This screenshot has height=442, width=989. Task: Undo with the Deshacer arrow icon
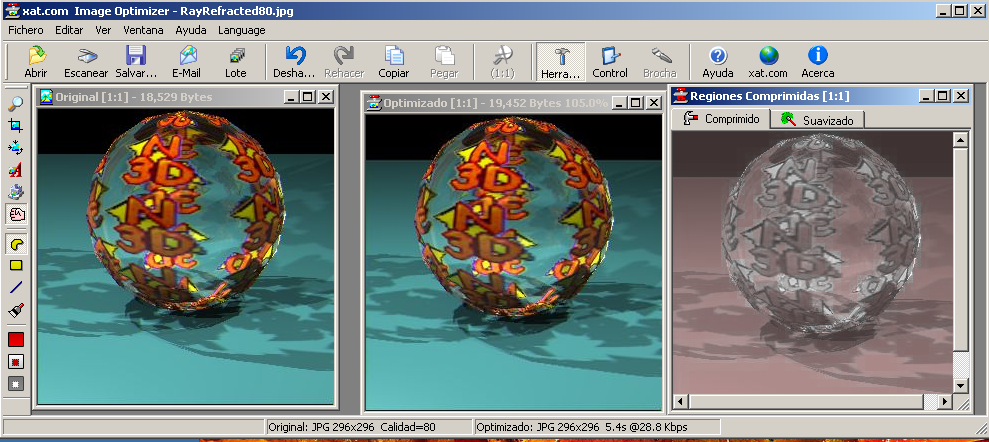(x=294, y=56)
